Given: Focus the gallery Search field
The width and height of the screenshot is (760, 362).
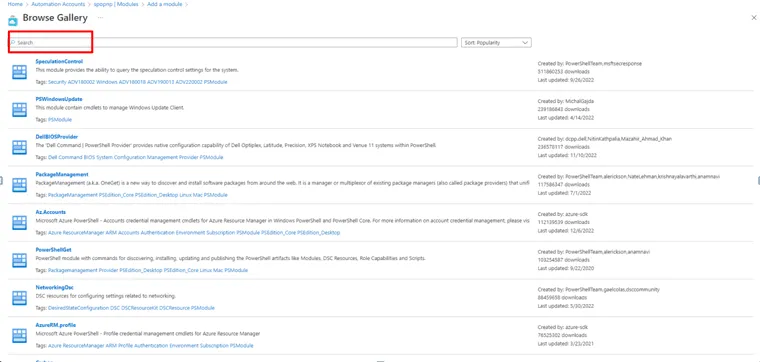Looking at the screenshot, I should (233, 43).
